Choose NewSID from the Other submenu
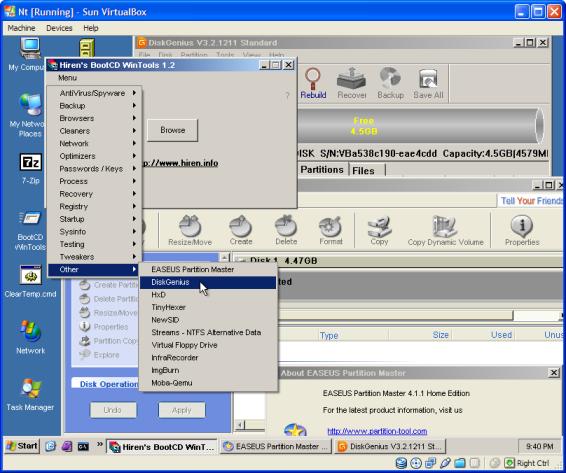 coord(208,320)
